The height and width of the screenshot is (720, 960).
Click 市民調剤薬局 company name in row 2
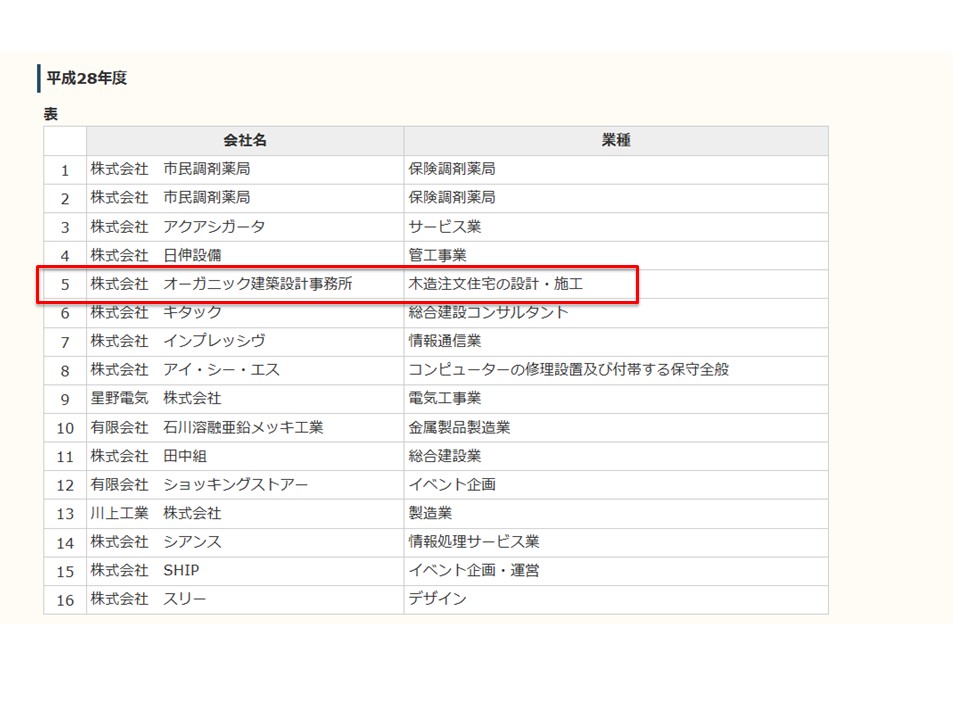coord(206,198)
